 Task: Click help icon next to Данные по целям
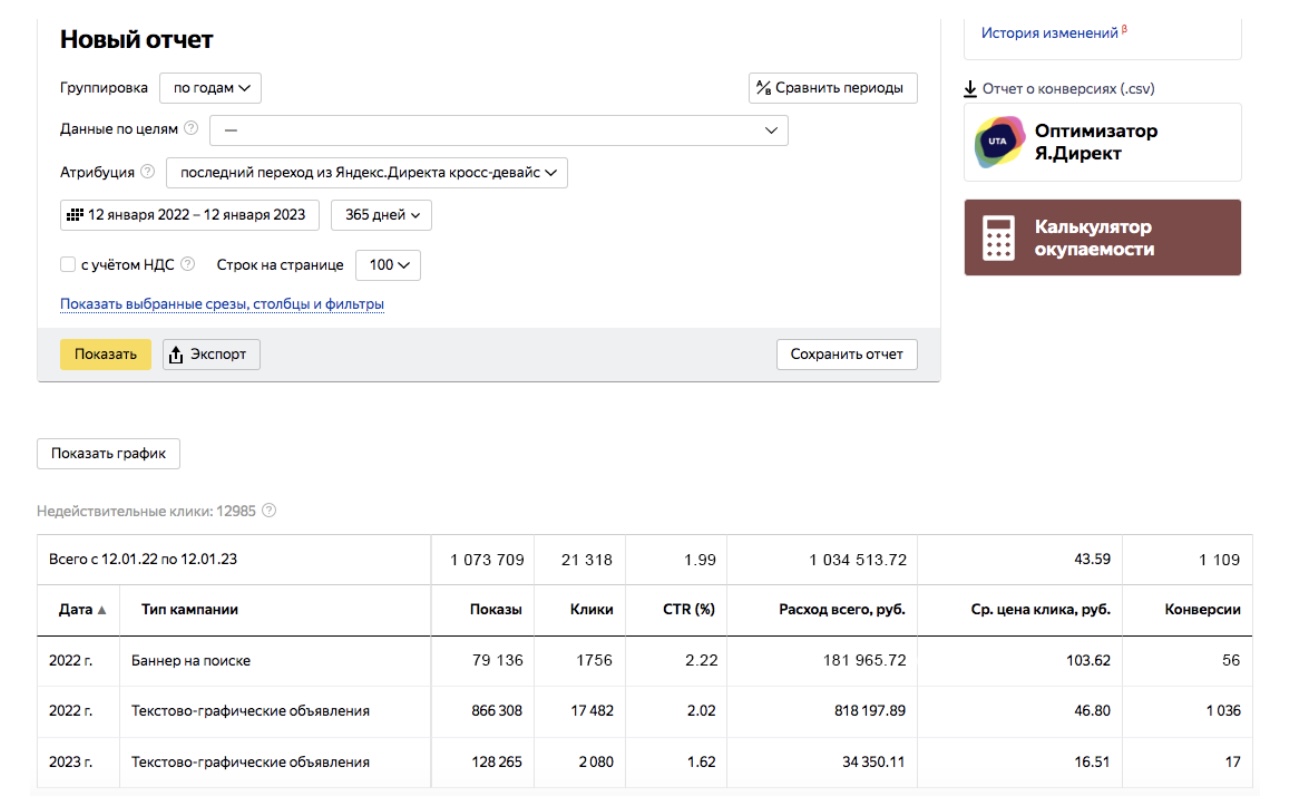191,129
